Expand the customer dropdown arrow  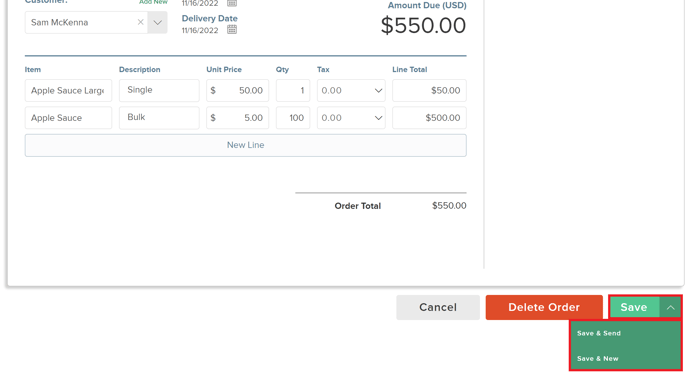pyautogui.click(x=157, y=22)
